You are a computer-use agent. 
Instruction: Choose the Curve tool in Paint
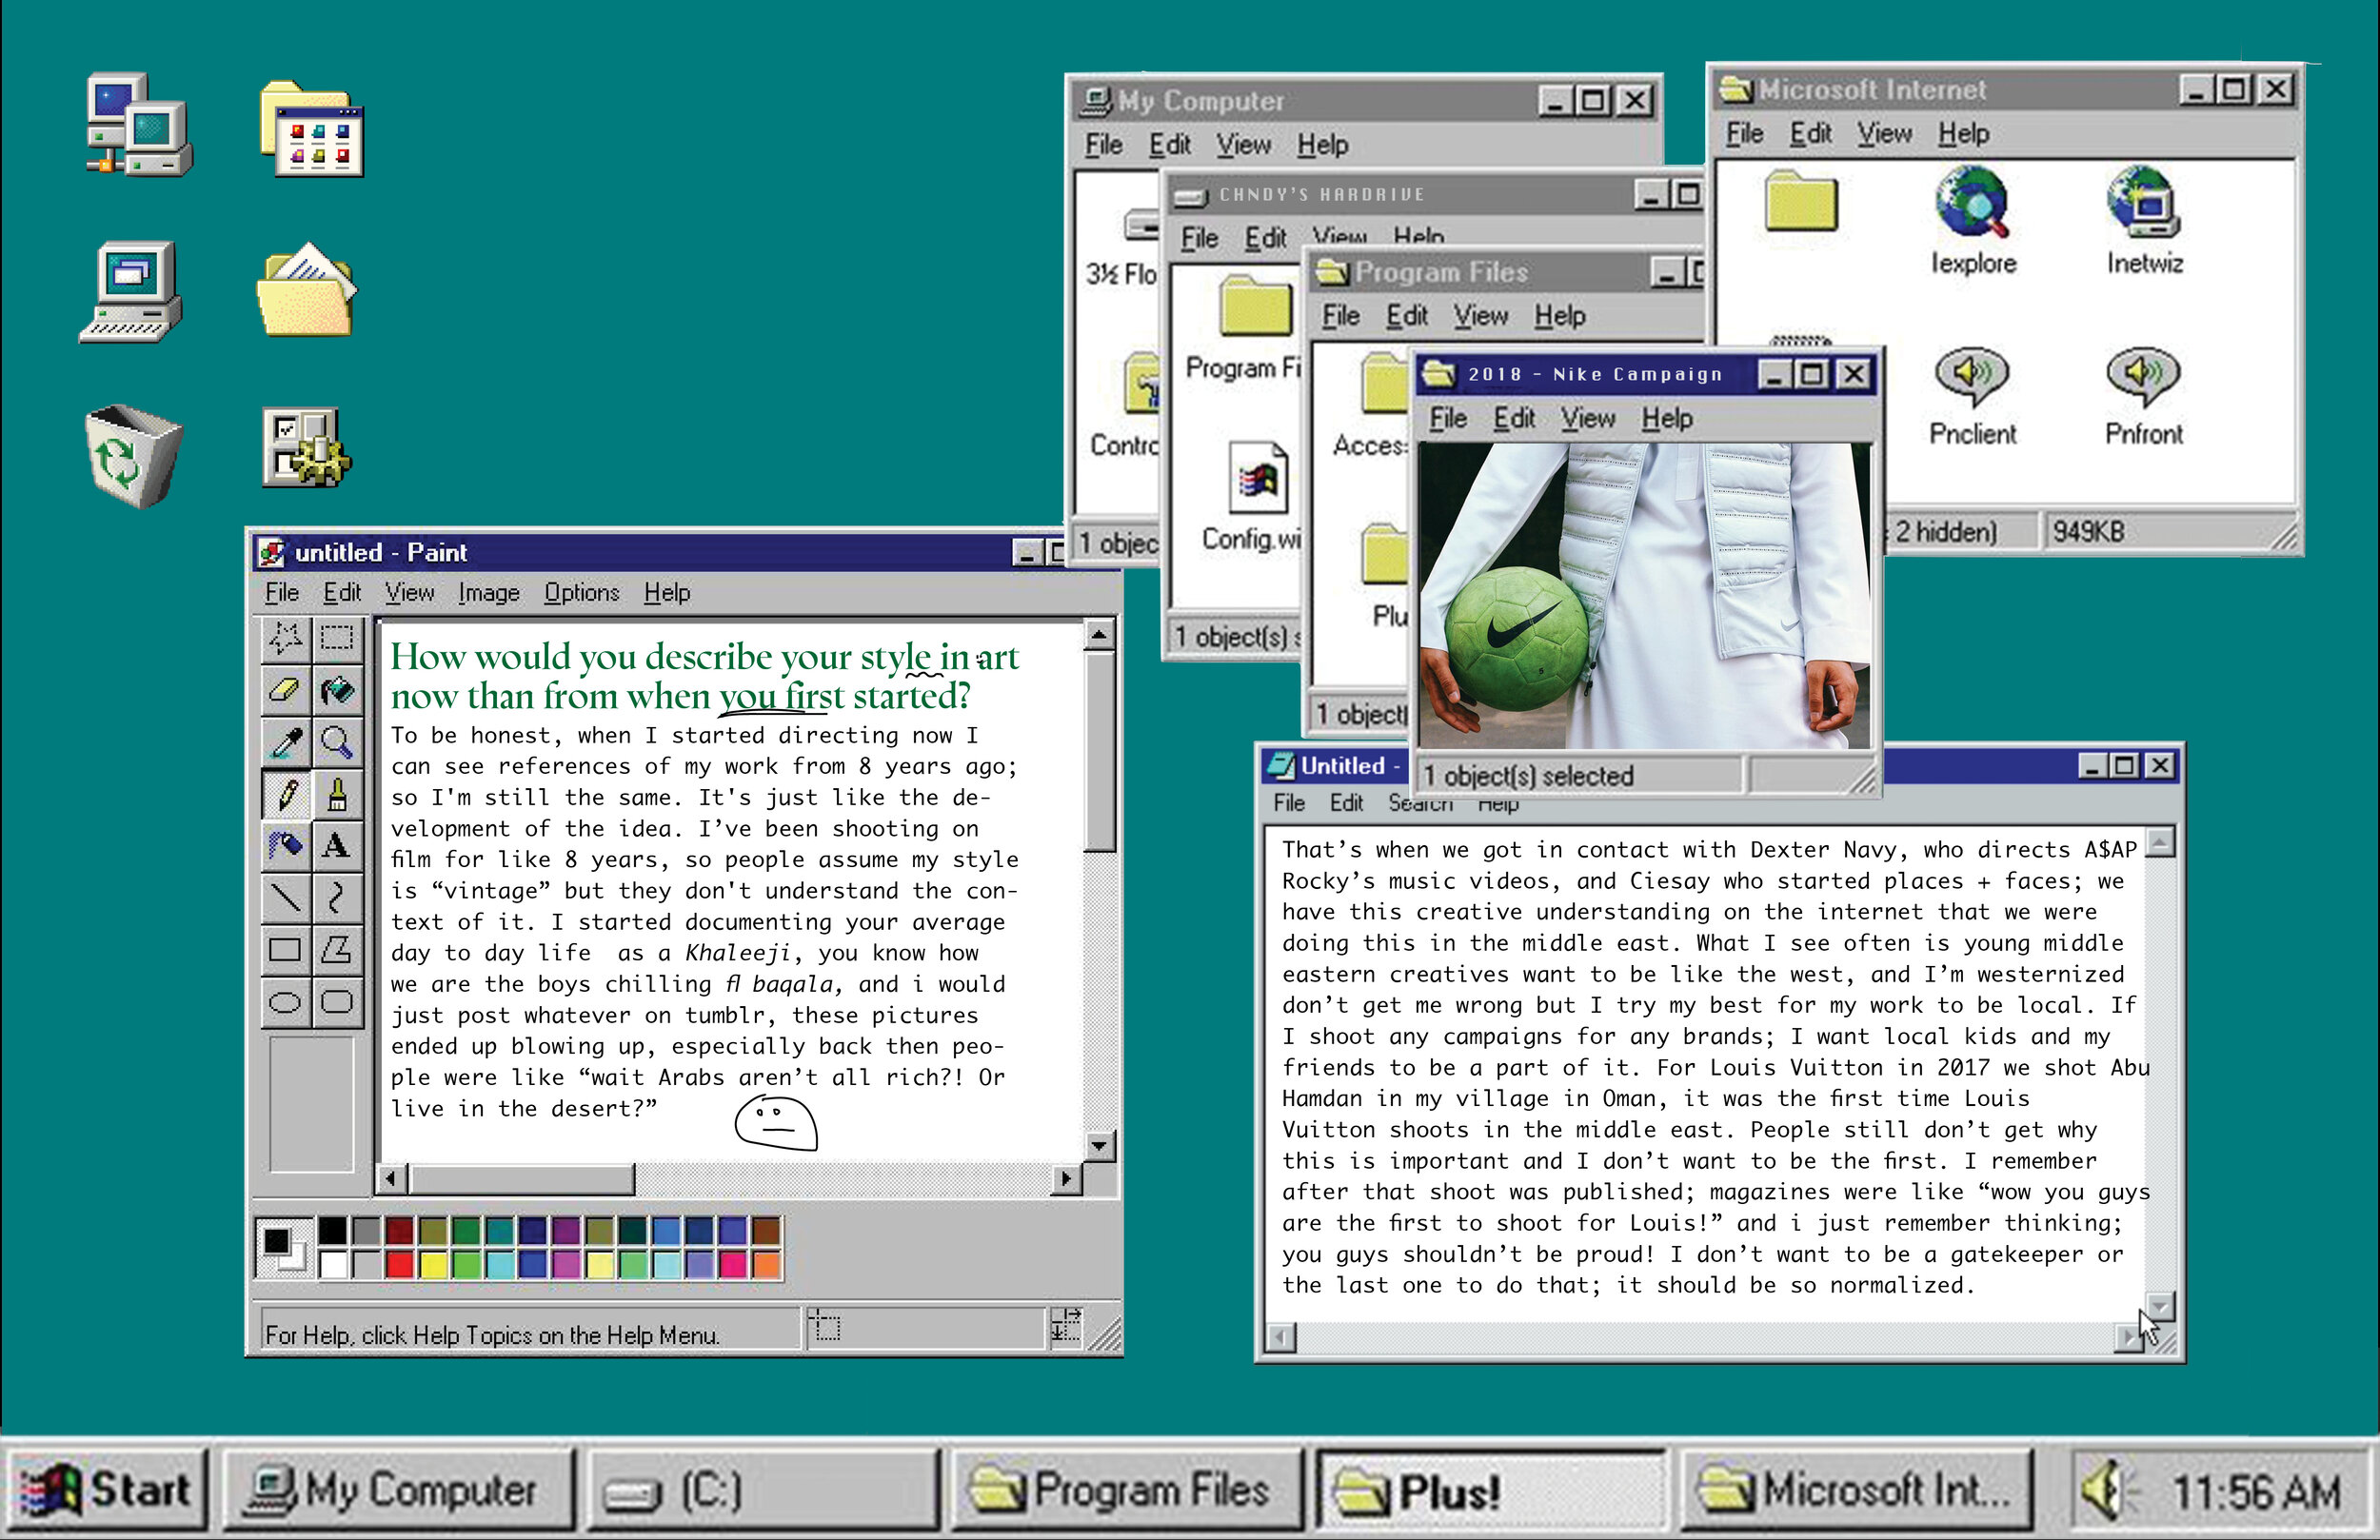(x=337, y=898)
